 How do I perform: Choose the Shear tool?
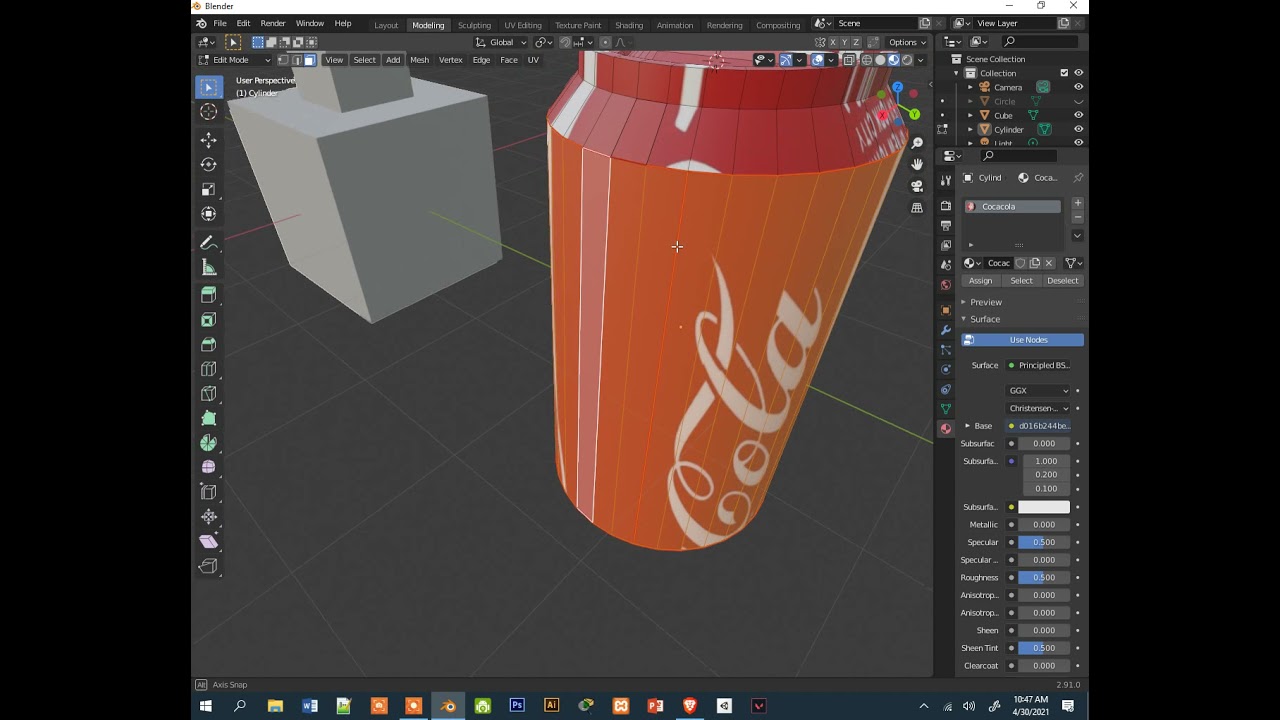(x=208, y=541)
